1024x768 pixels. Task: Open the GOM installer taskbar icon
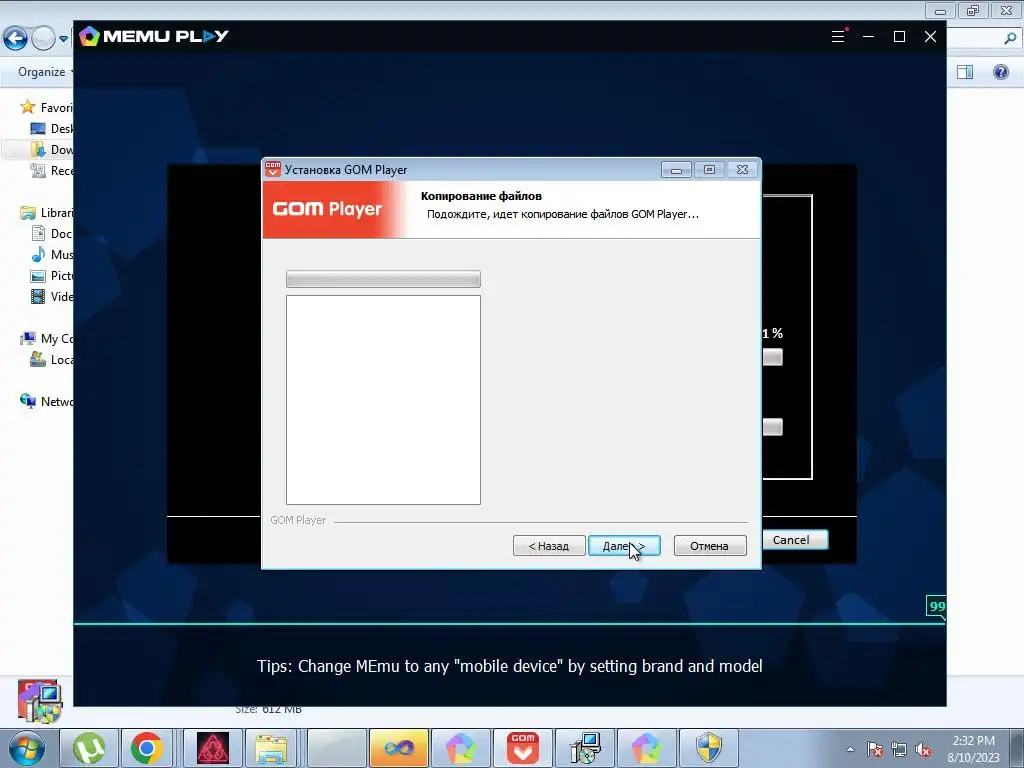(522, 748)
